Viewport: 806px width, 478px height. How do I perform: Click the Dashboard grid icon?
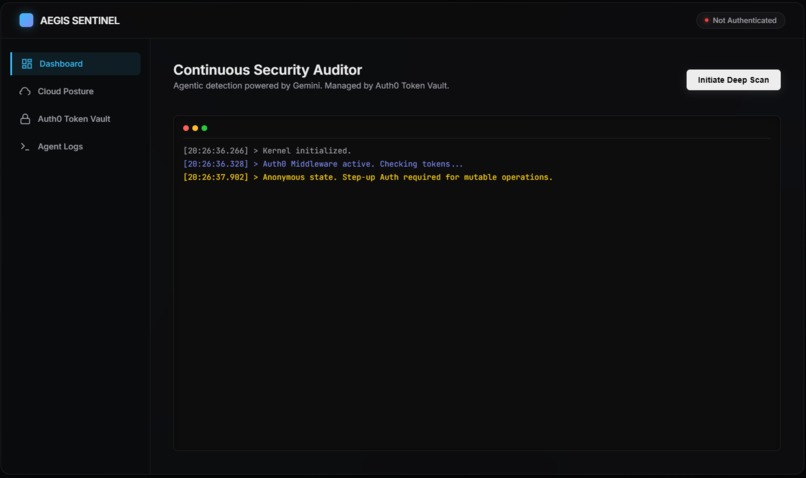pos(27,64)
